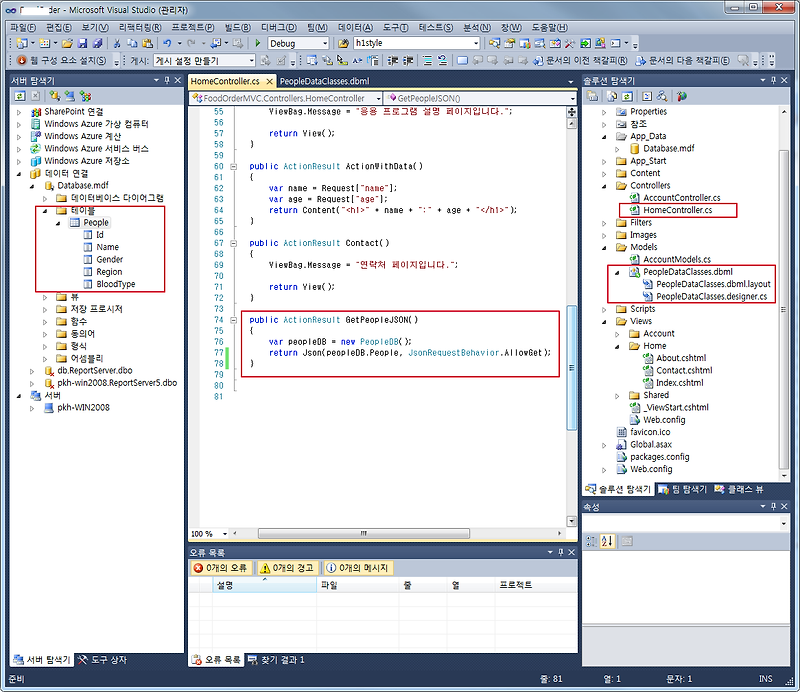
Task: Switch to the Team Explorer tab
Action: (683, 489)
